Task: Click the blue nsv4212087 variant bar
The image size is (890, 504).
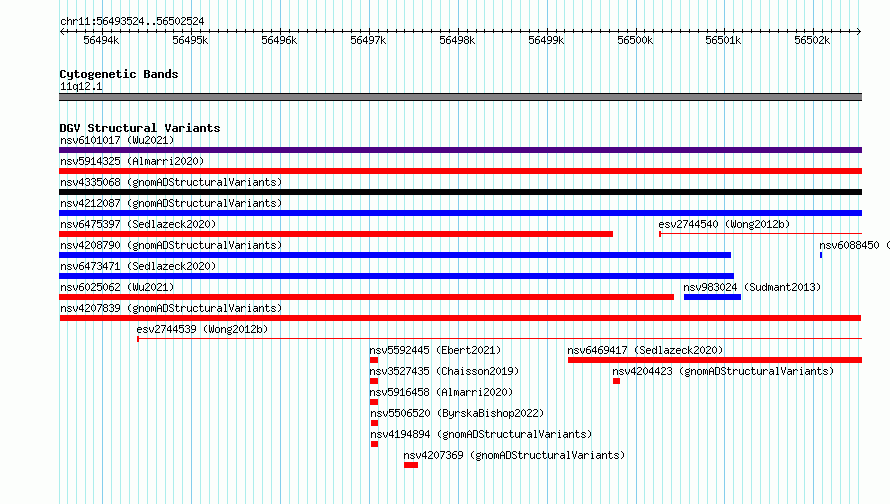Action: tap(460, 213)
